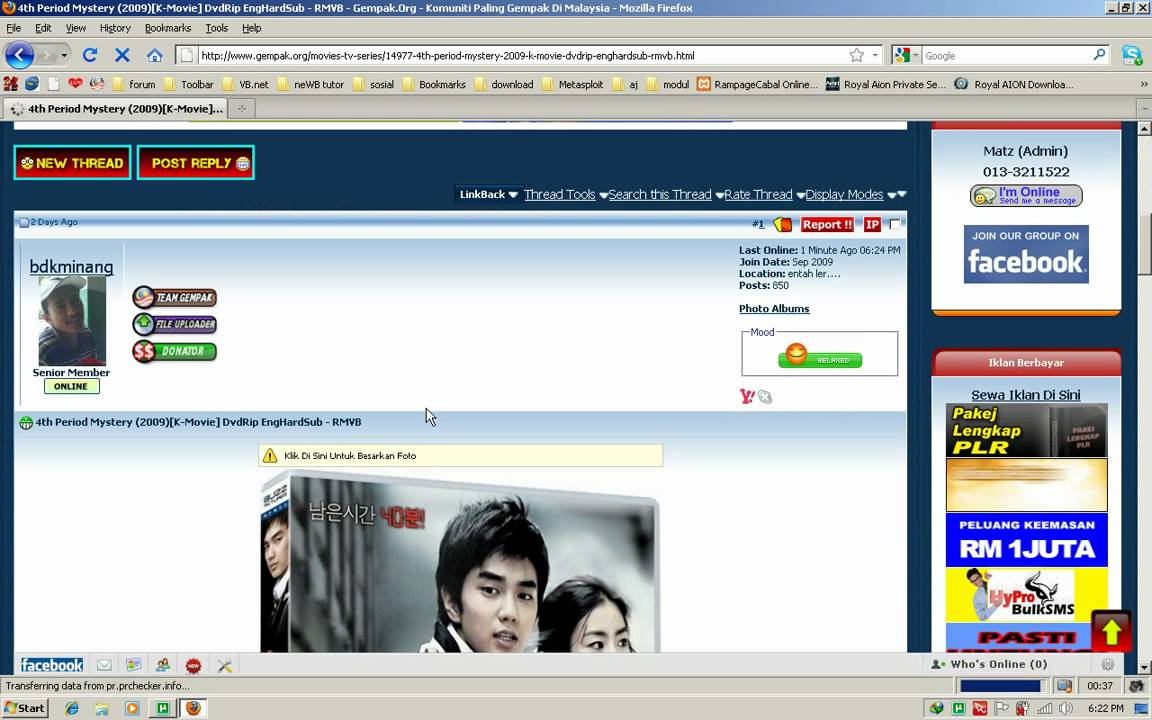The width and height of the screenshot is (1152, 720).
Task: Open the chat settings gear icon
Action: click(x=1107, y=664)
